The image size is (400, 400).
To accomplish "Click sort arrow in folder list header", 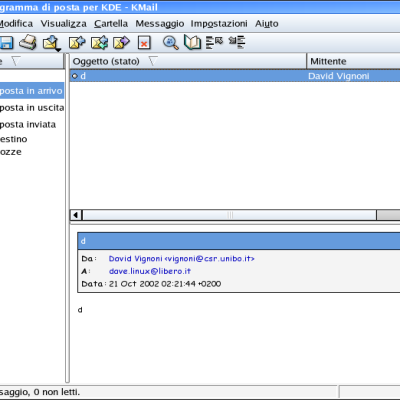I will point(15,61).
